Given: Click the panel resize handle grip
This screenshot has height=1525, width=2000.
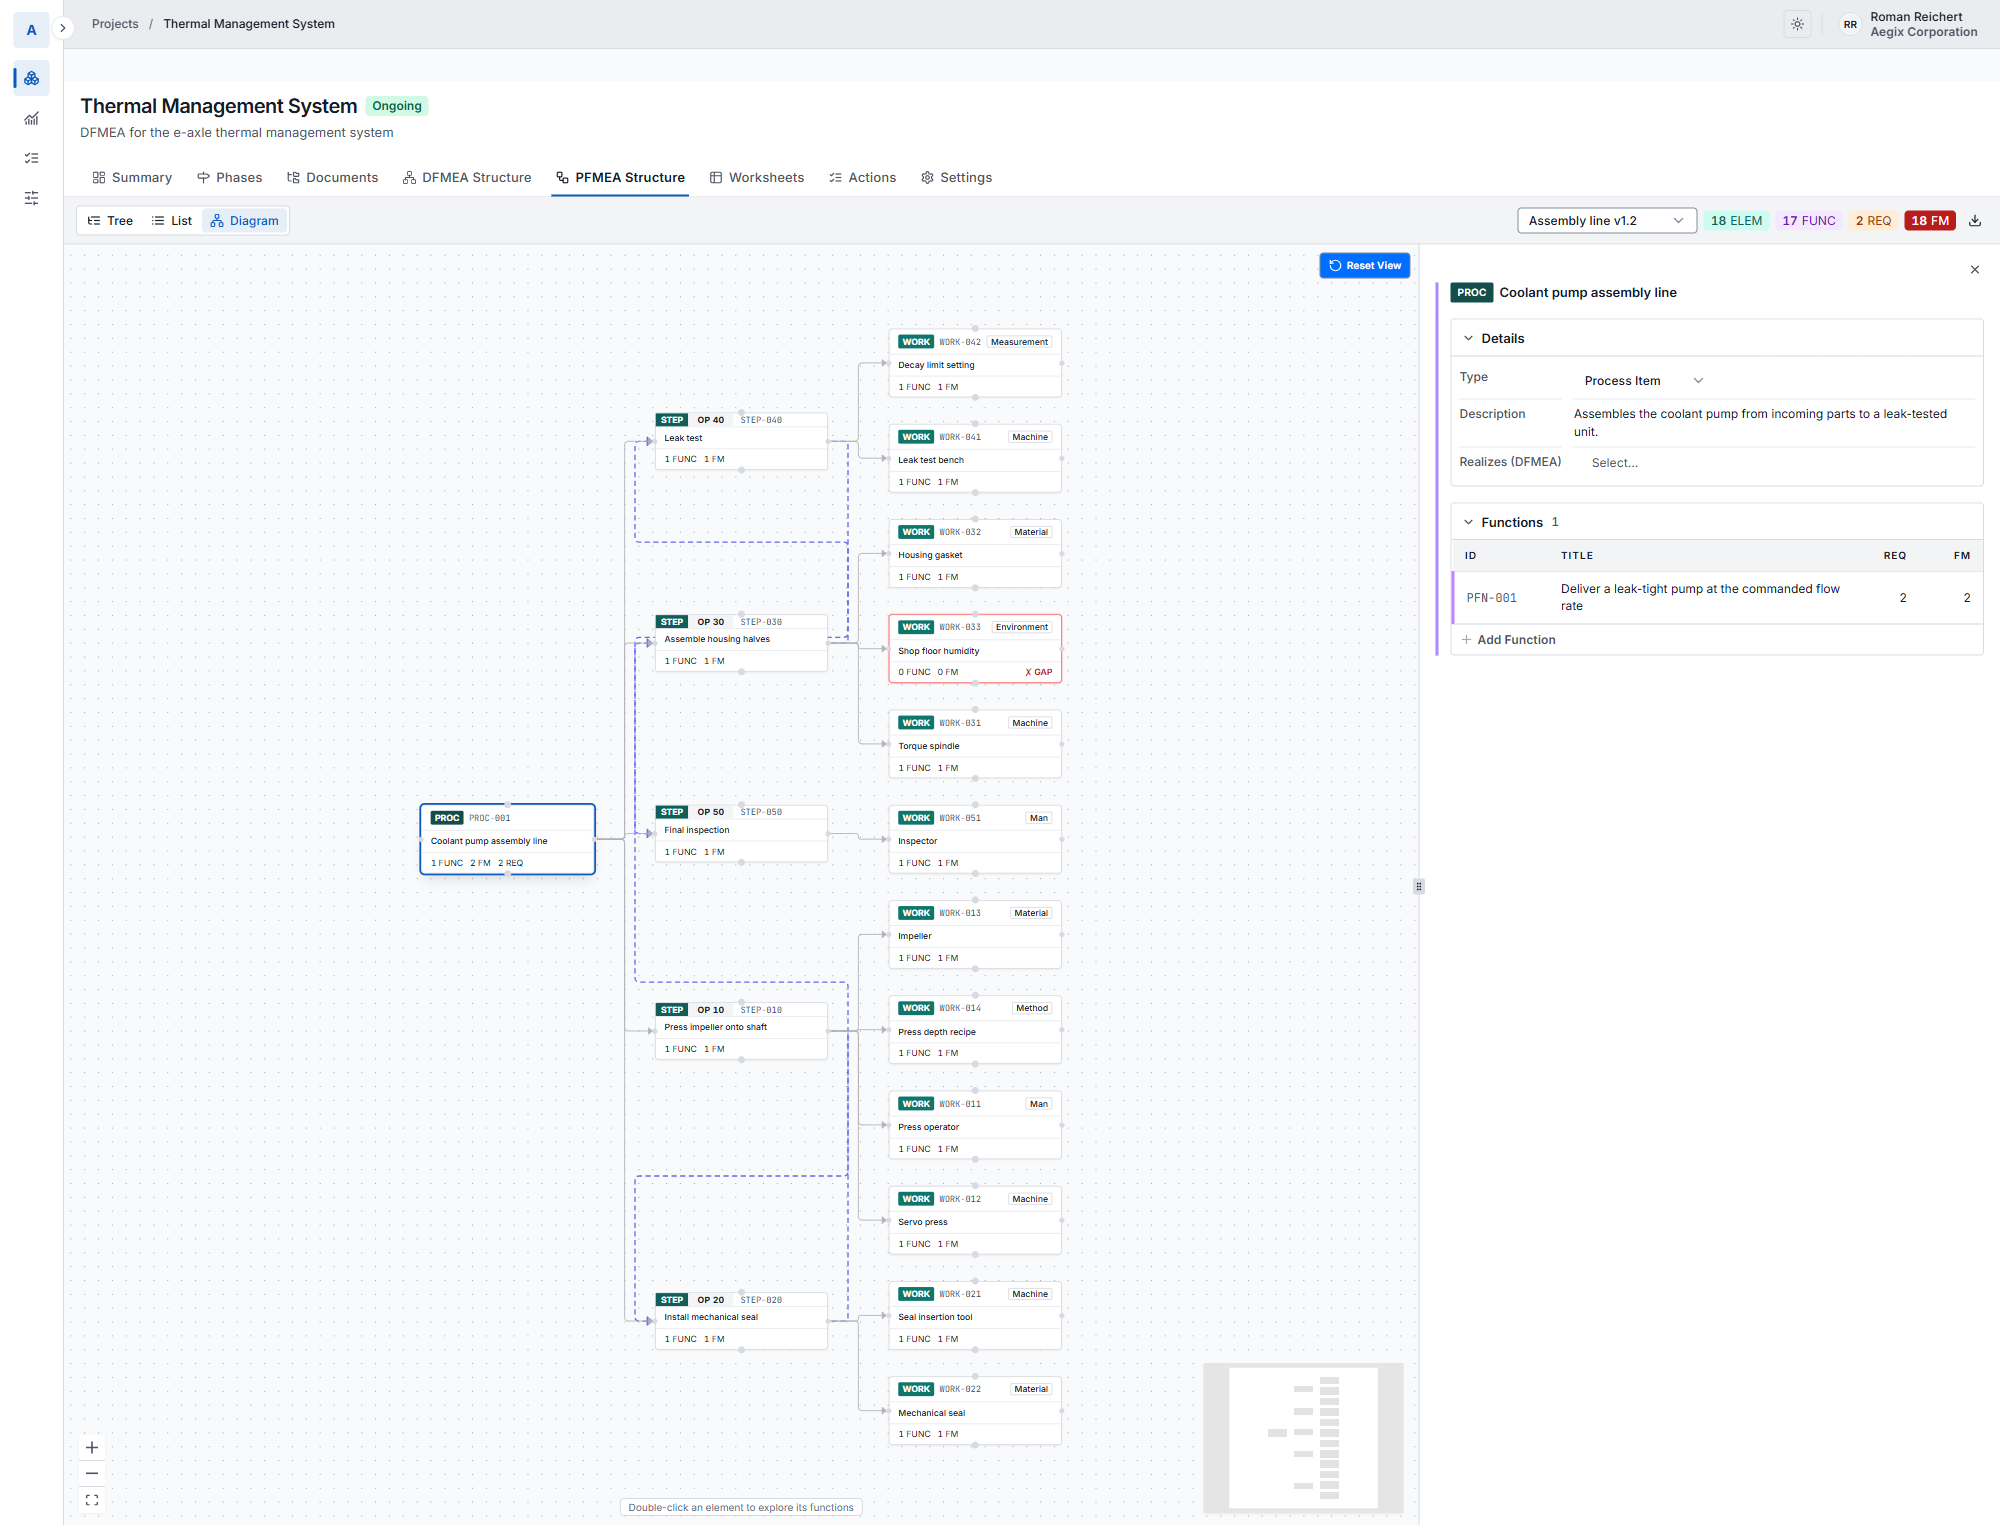Looking at the screenshot, I should tap(1419, 886).
